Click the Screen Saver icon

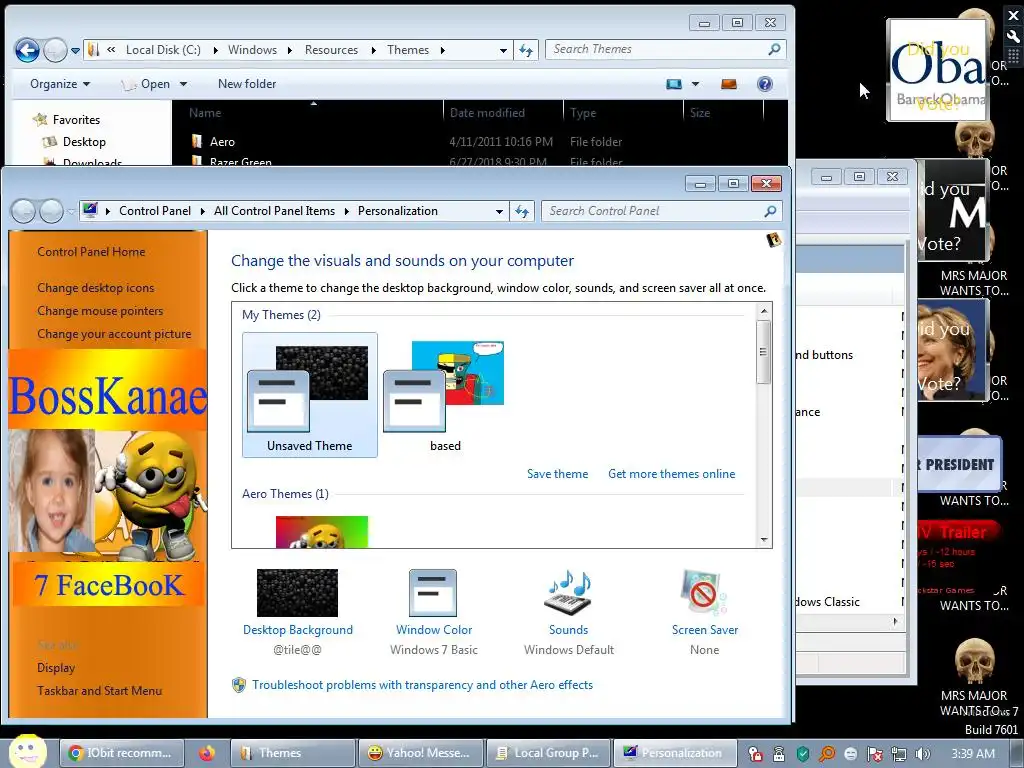click(x=704, y=593)
